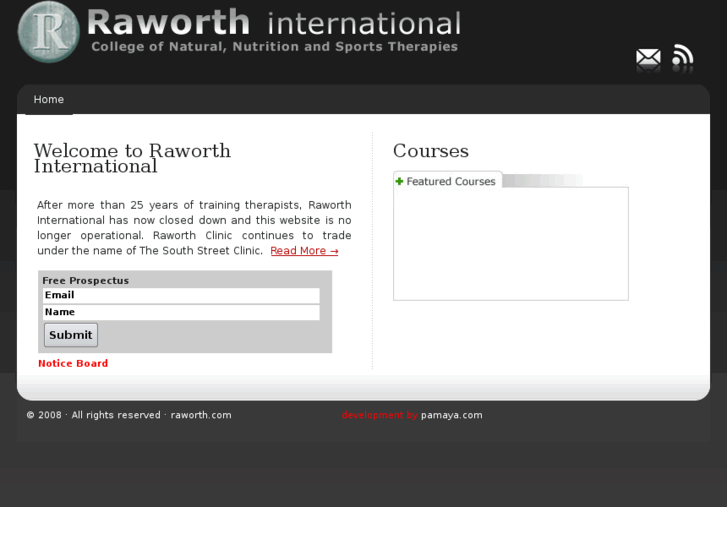Follow the Read More link

pyautogui.click(x=304, y=250)
